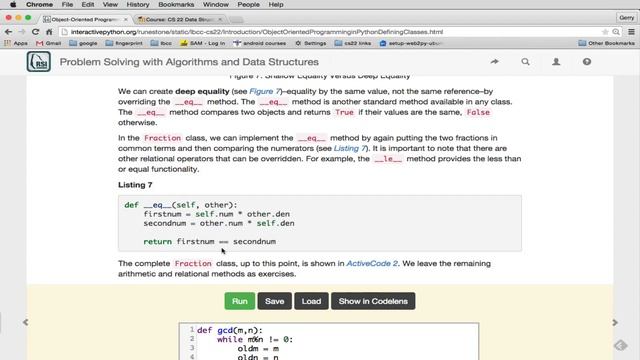The width and height of the screenshot is (640, 360).
Task: Open Chrome hamburger menu
Action: [x=631, y=32]
